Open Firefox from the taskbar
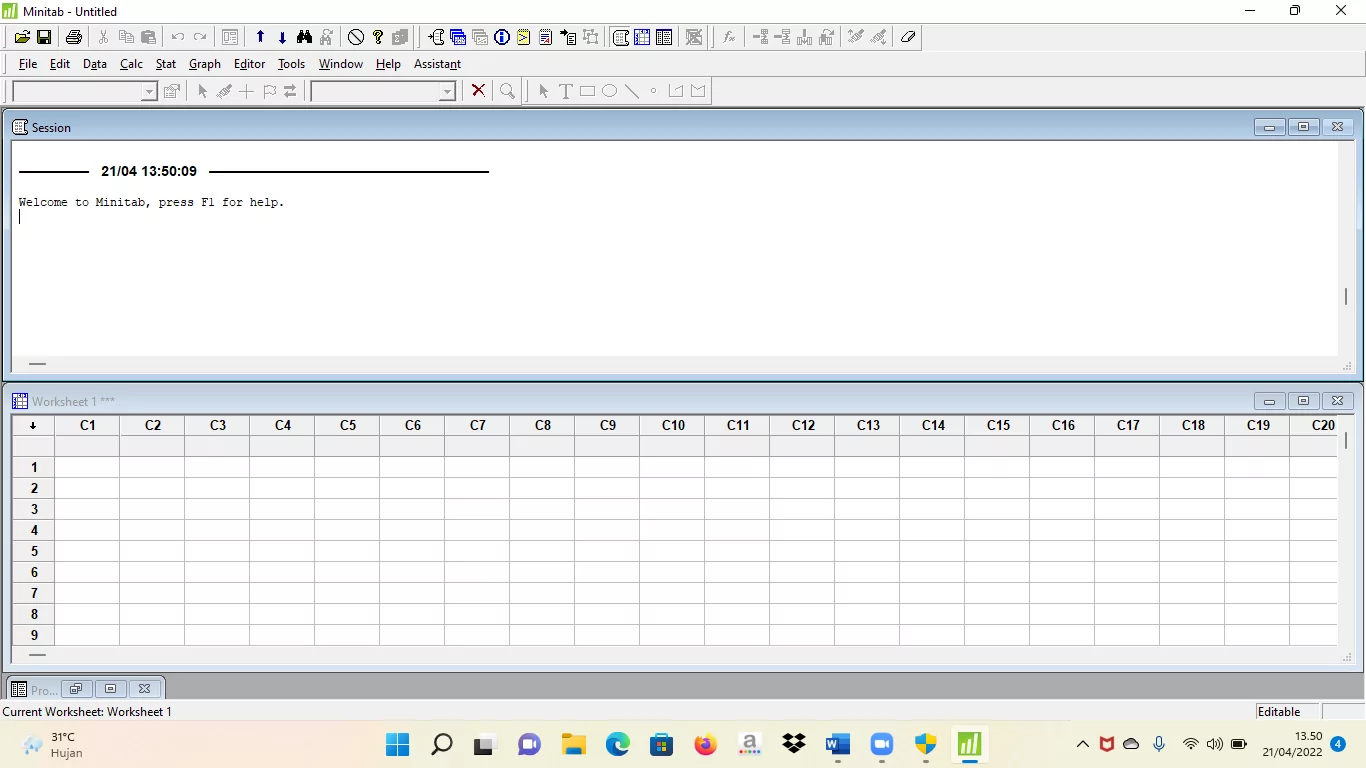 [706, 744]
